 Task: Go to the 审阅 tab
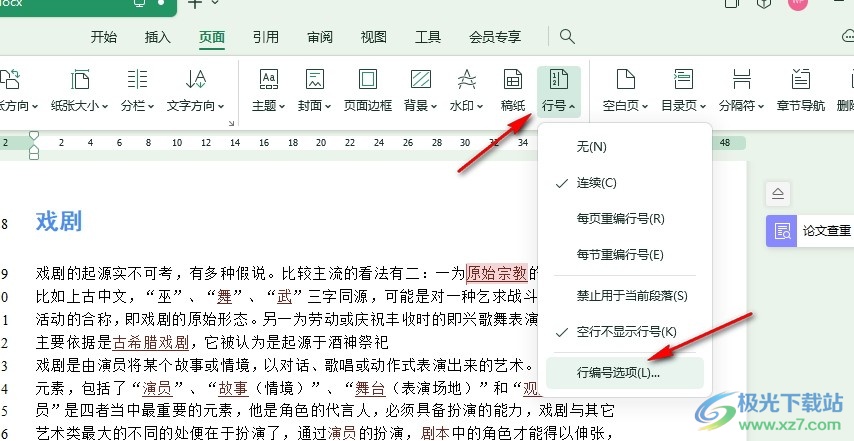pyautogui.click(x=320, y=37)
